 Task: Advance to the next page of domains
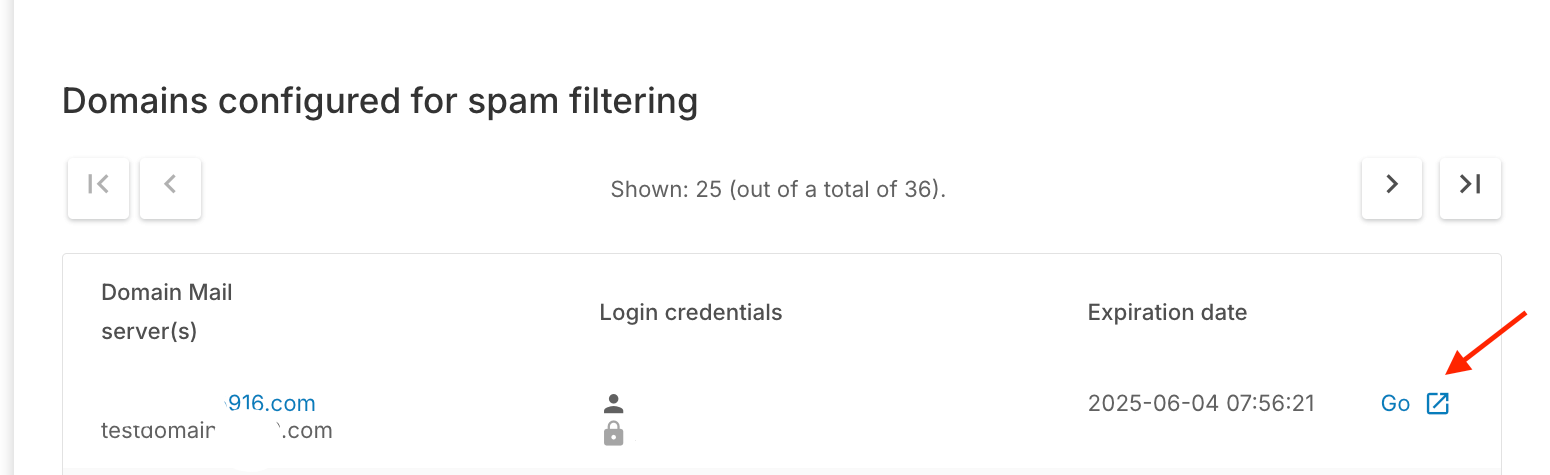coord(1392,188)
